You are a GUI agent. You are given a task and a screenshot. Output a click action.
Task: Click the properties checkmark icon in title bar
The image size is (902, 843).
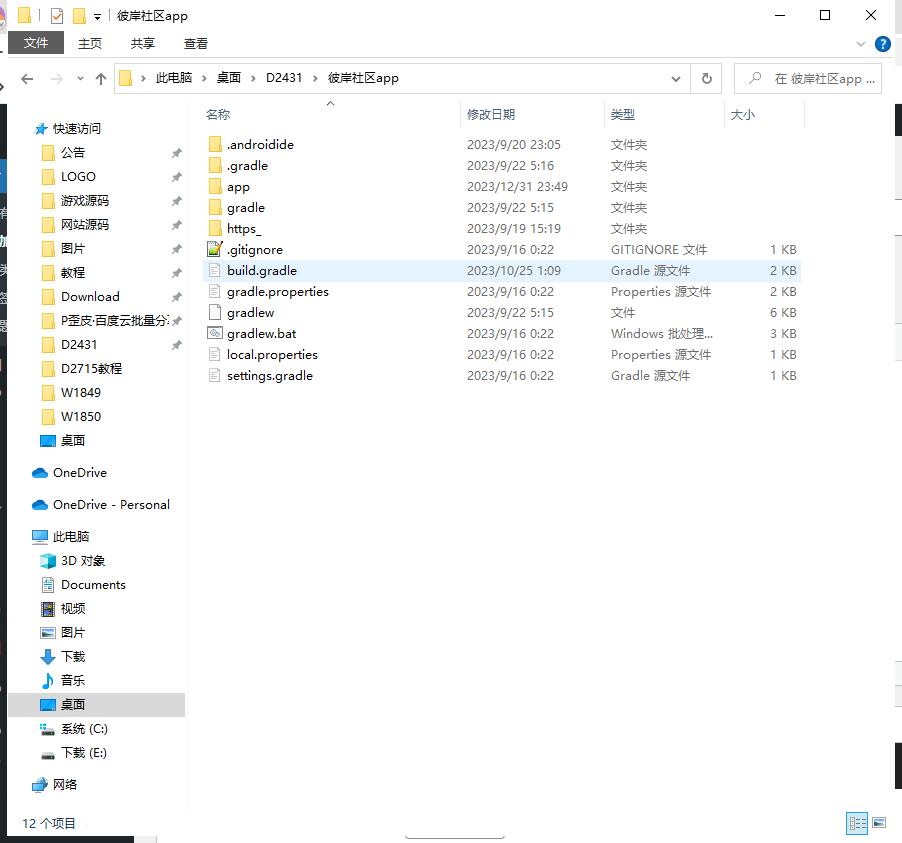56,16
